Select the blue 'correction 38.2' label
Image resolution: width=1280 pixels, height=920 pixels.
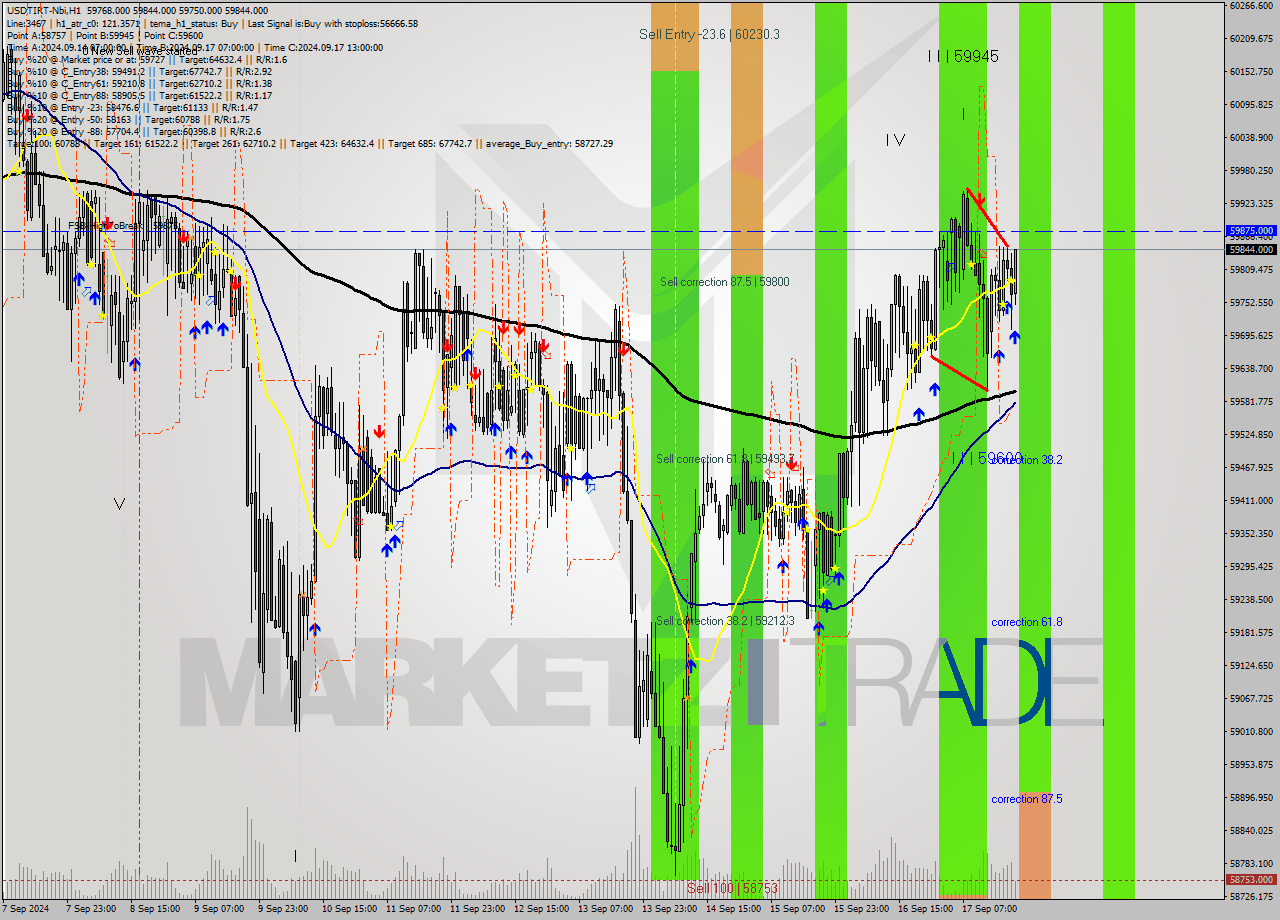tap(1026, 460)
